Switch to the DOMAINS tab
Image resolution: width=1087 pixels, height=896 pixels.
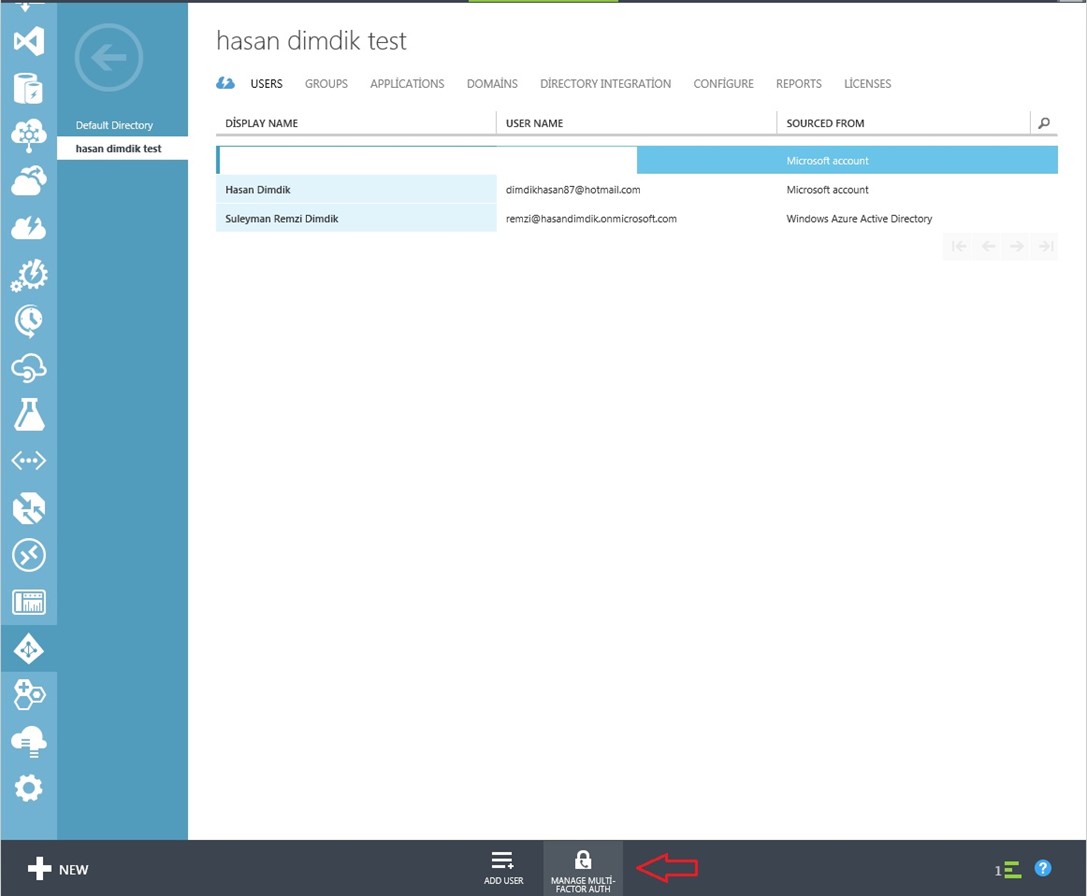point(492,84)
